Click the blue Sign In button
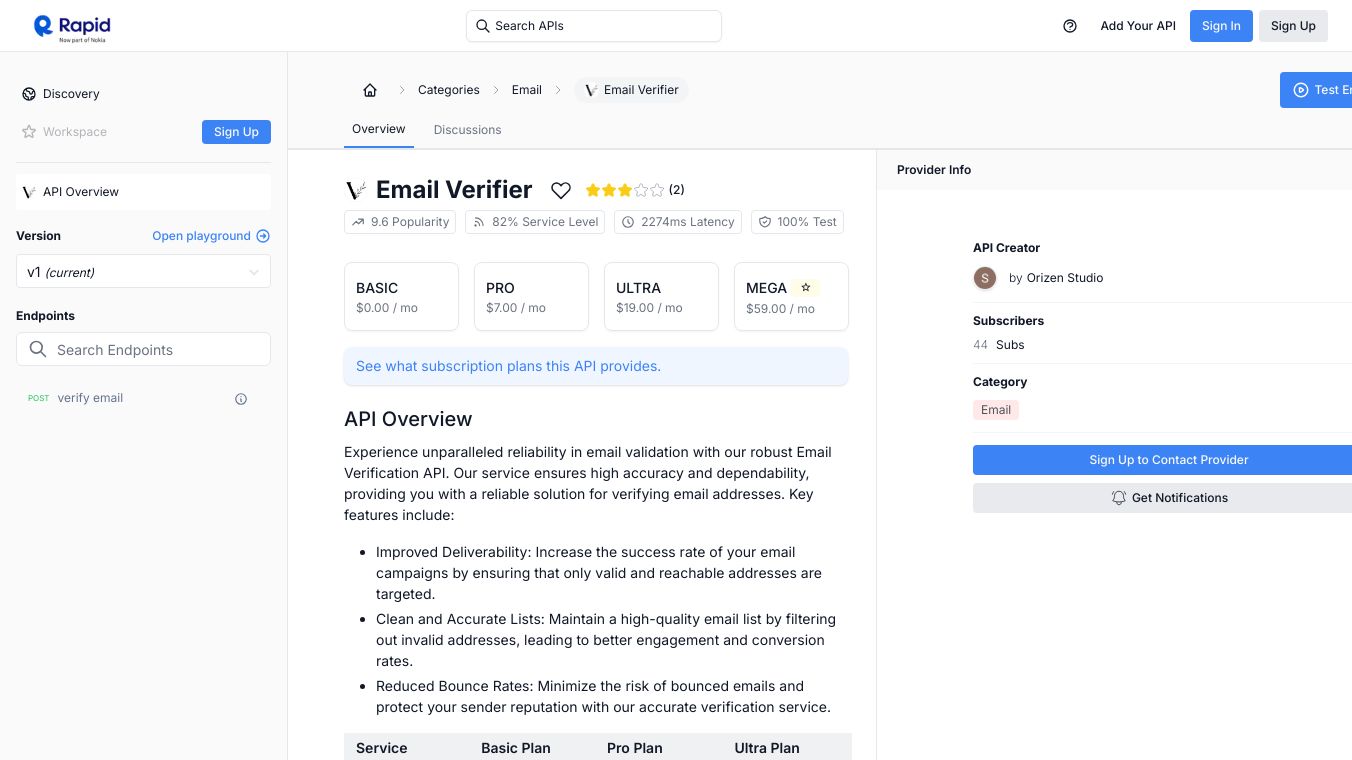Screen dimensions: 1352x760 pos(1221,26)
